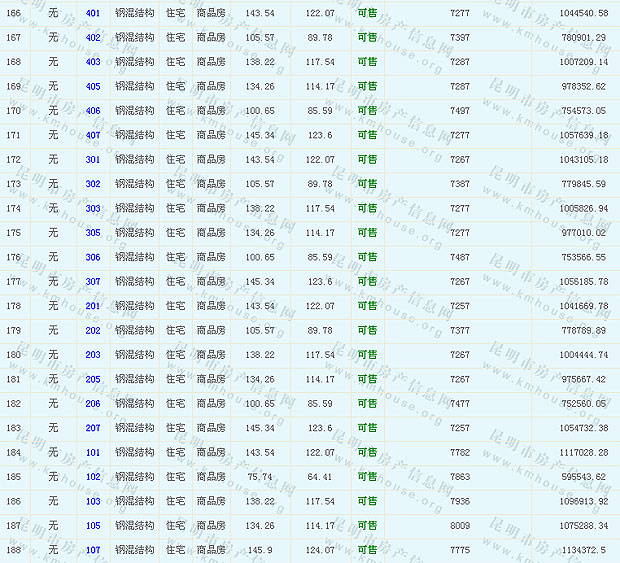Screen dimensions: 620x563
Task: Open room 302 details link
Action: pos(93,184)
